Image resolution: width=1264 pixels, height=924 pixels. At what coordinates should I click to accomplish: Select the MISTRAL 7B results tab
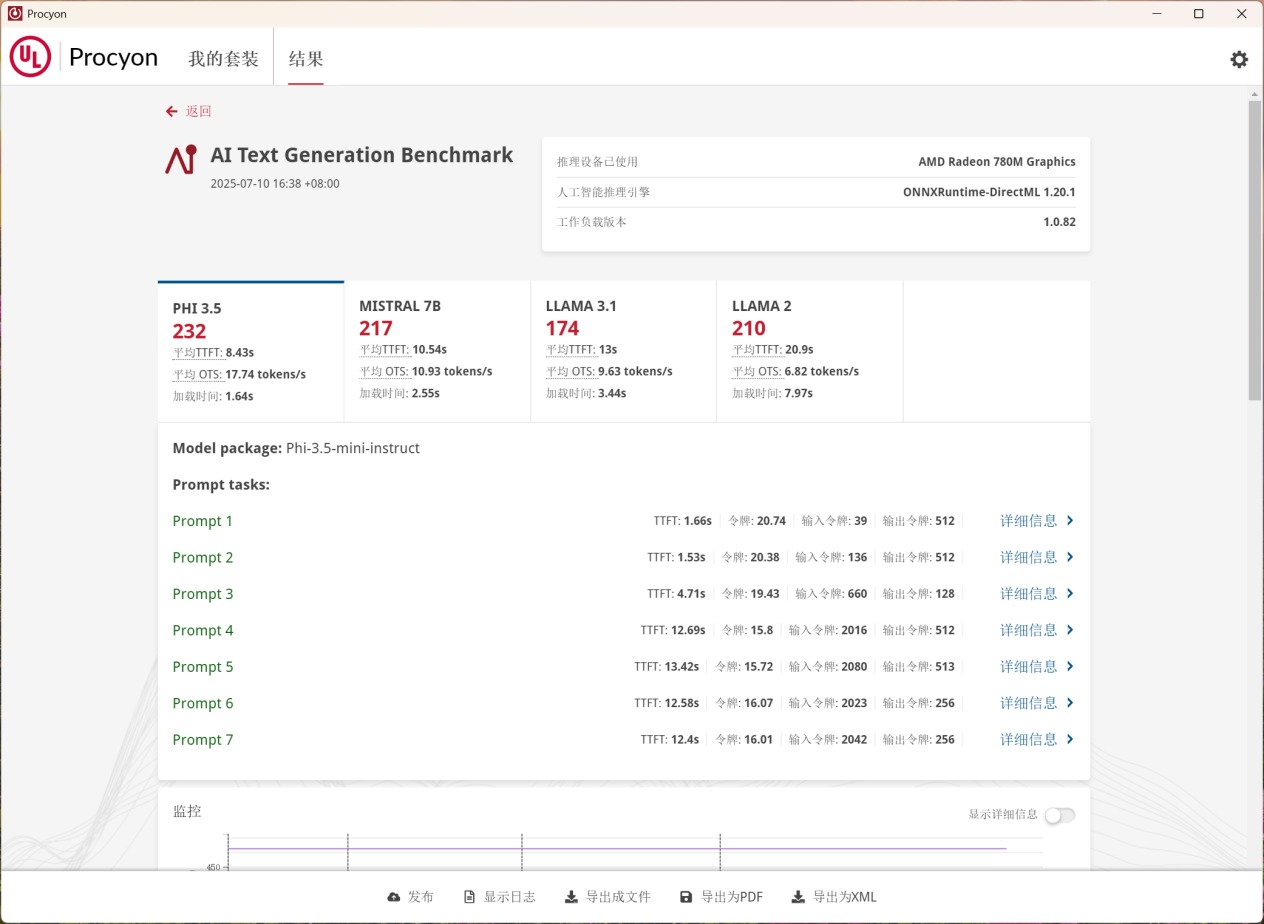(x=437, y=348)
